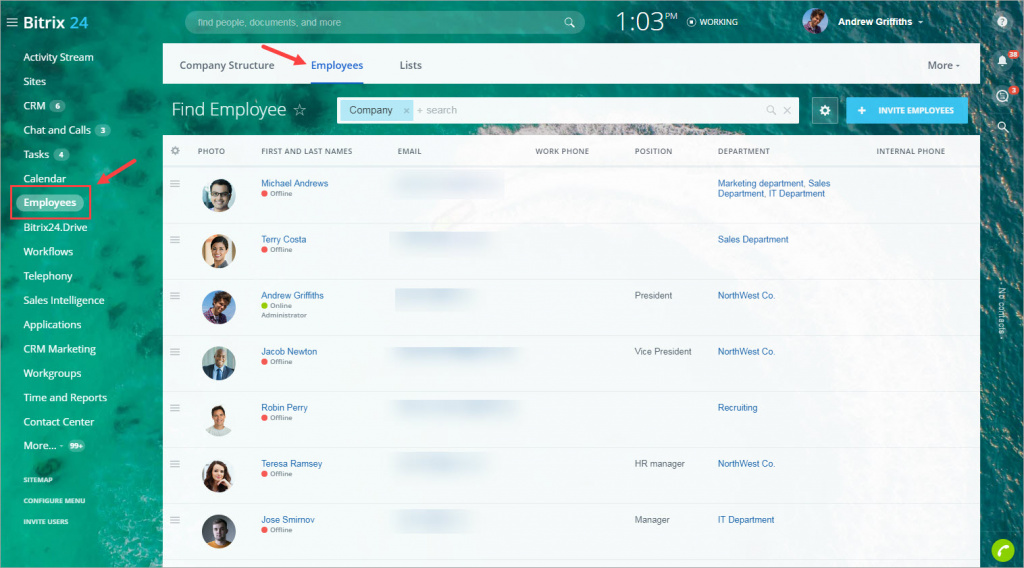This screenshot has height=568, width=1024.
Task: Open Contact Center in sidebar
Action: pos(59,422)
